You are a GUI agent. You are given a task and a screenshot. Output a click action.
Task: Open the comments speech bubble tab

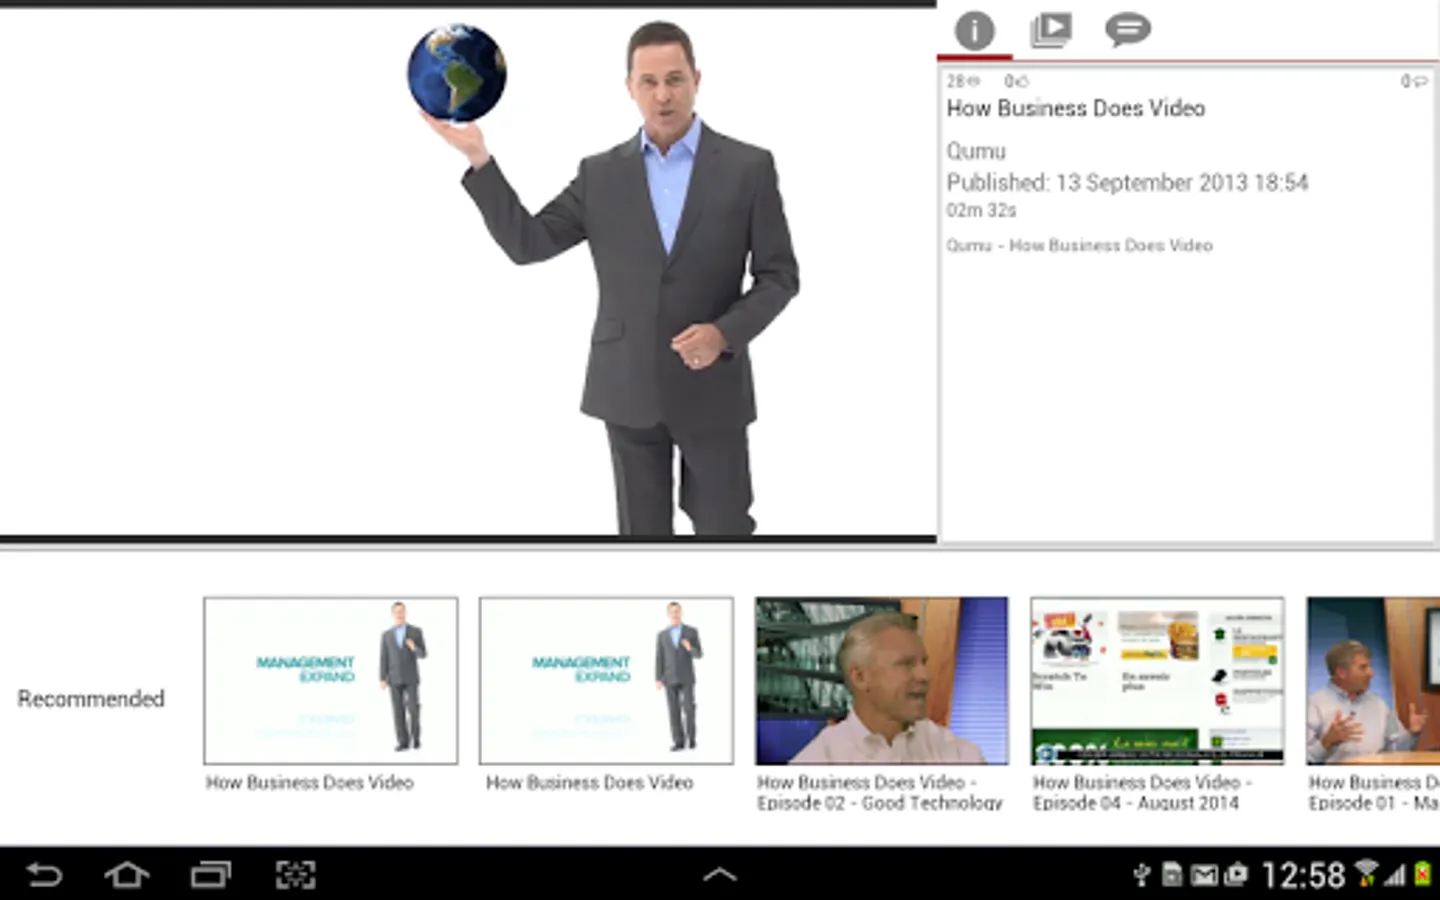click(x=1128, y=30)
